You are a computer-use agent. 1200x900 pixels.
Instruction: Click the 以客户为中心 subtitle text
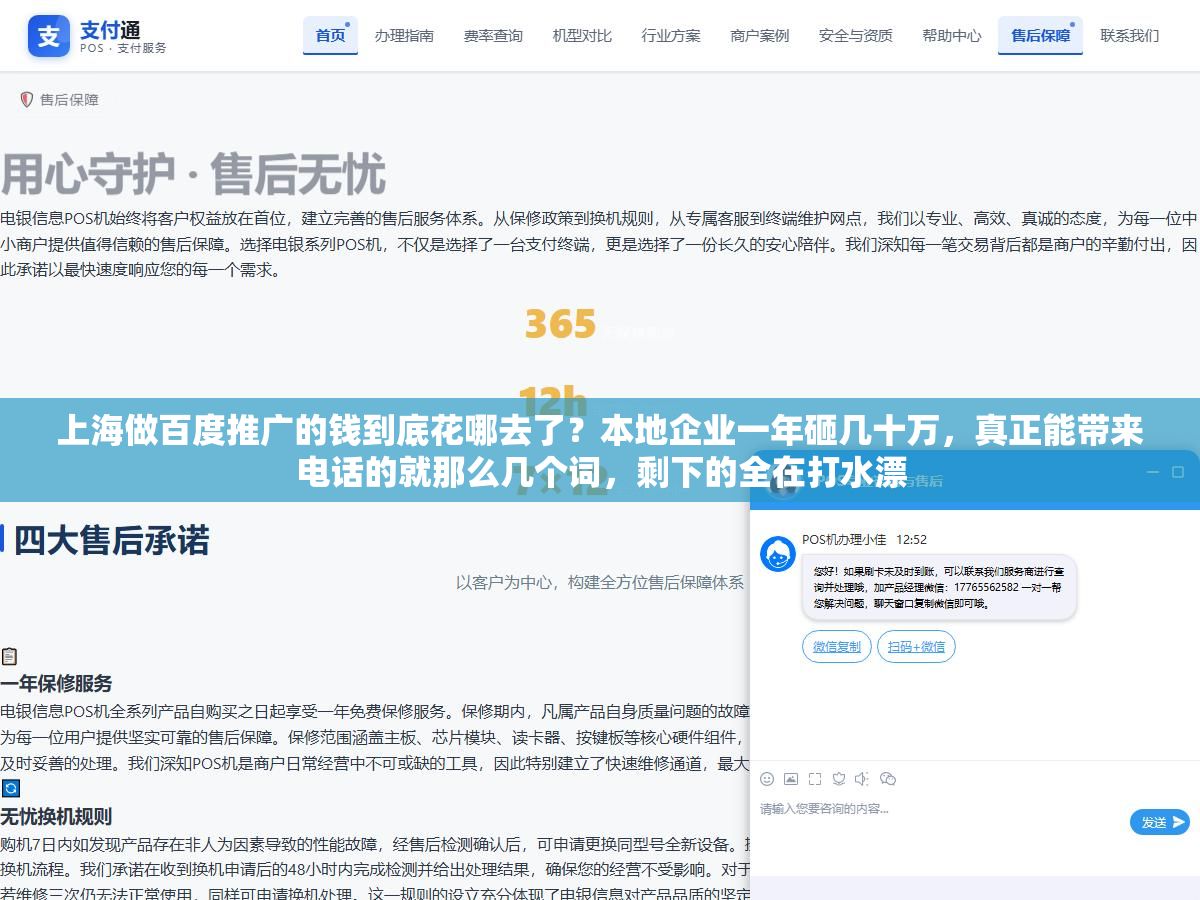600,582
